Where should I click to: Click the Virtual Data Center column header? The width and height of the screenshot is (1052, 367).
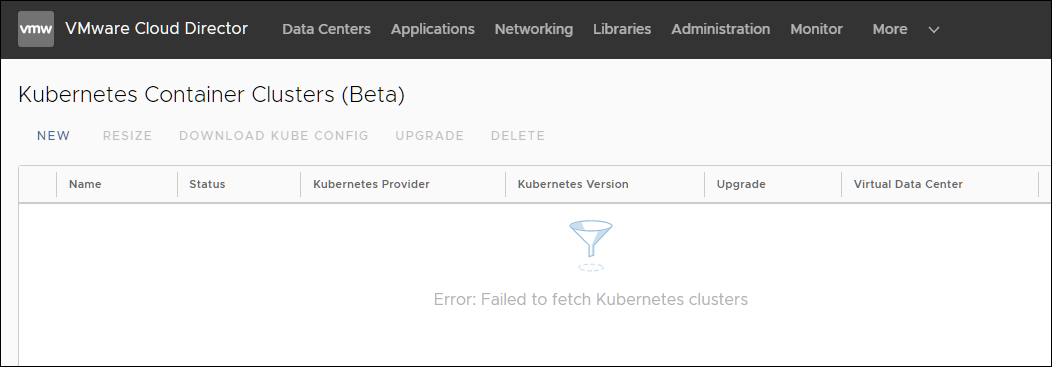tap(908, 184)
